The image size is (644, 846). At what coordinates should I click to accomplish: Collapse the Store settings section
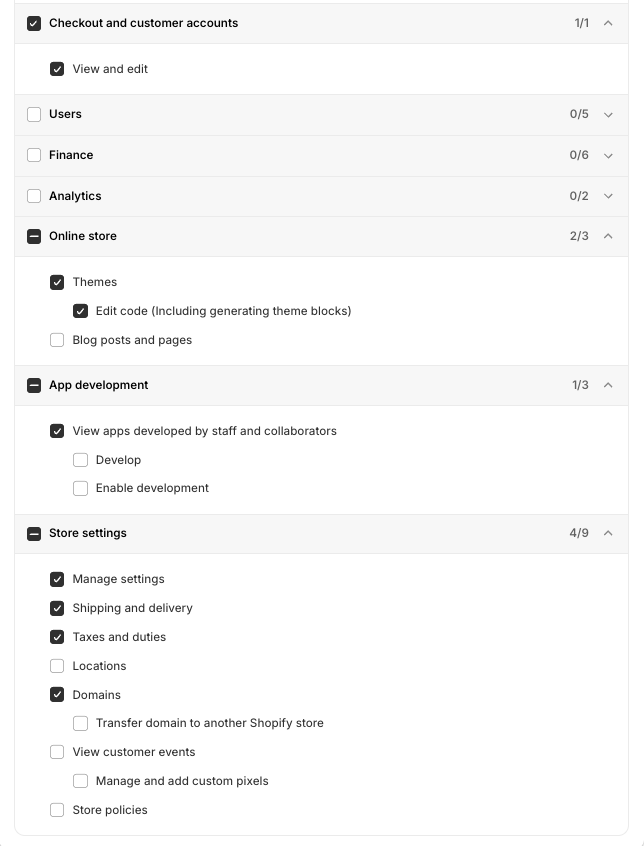click(x=608, y=533)
